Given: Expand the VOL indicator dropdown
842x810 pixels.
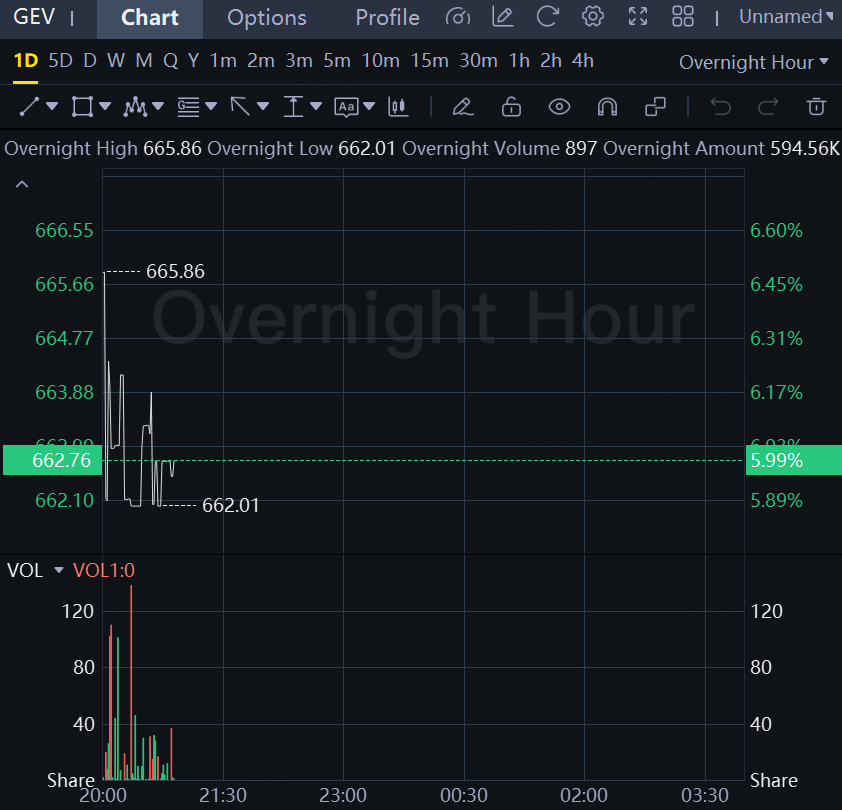Looking at the screenshot, I should click(x=58, y=570).
